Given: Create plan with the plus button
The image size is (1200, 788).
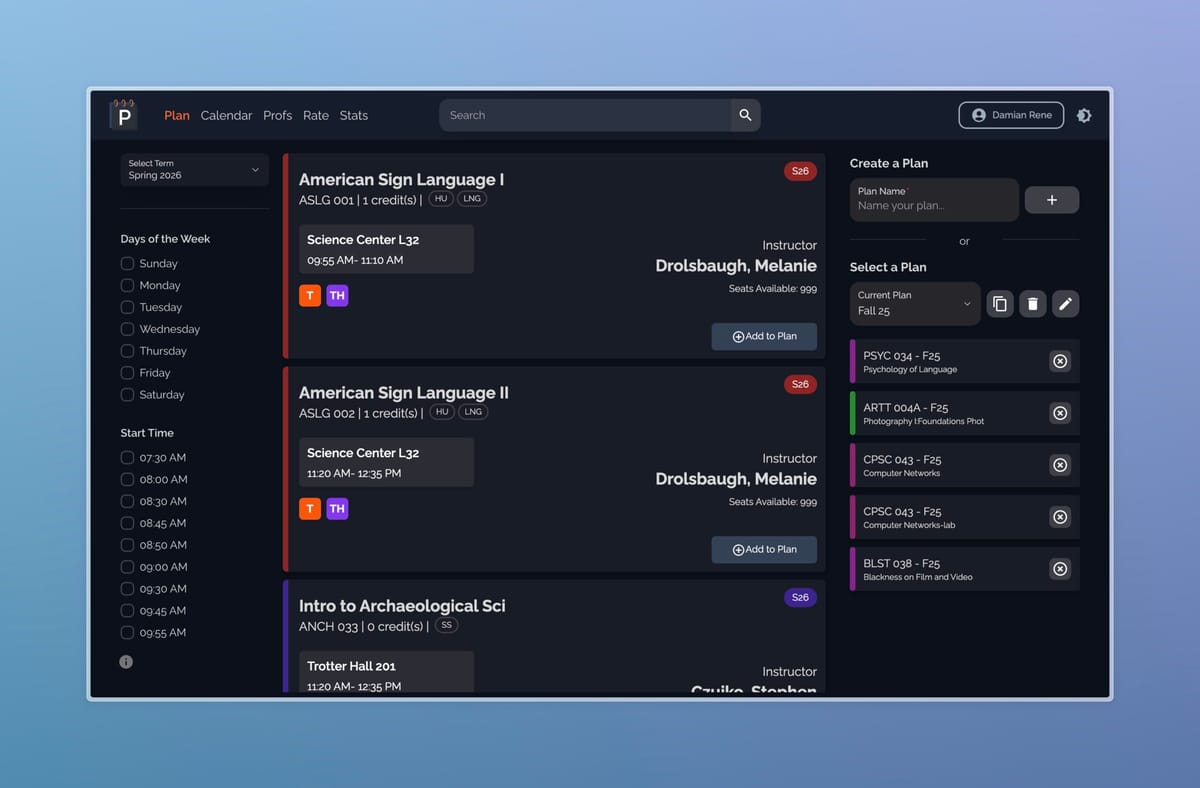Looking at the screenshot, I should pyautogui.click(x=1051, y=199).
